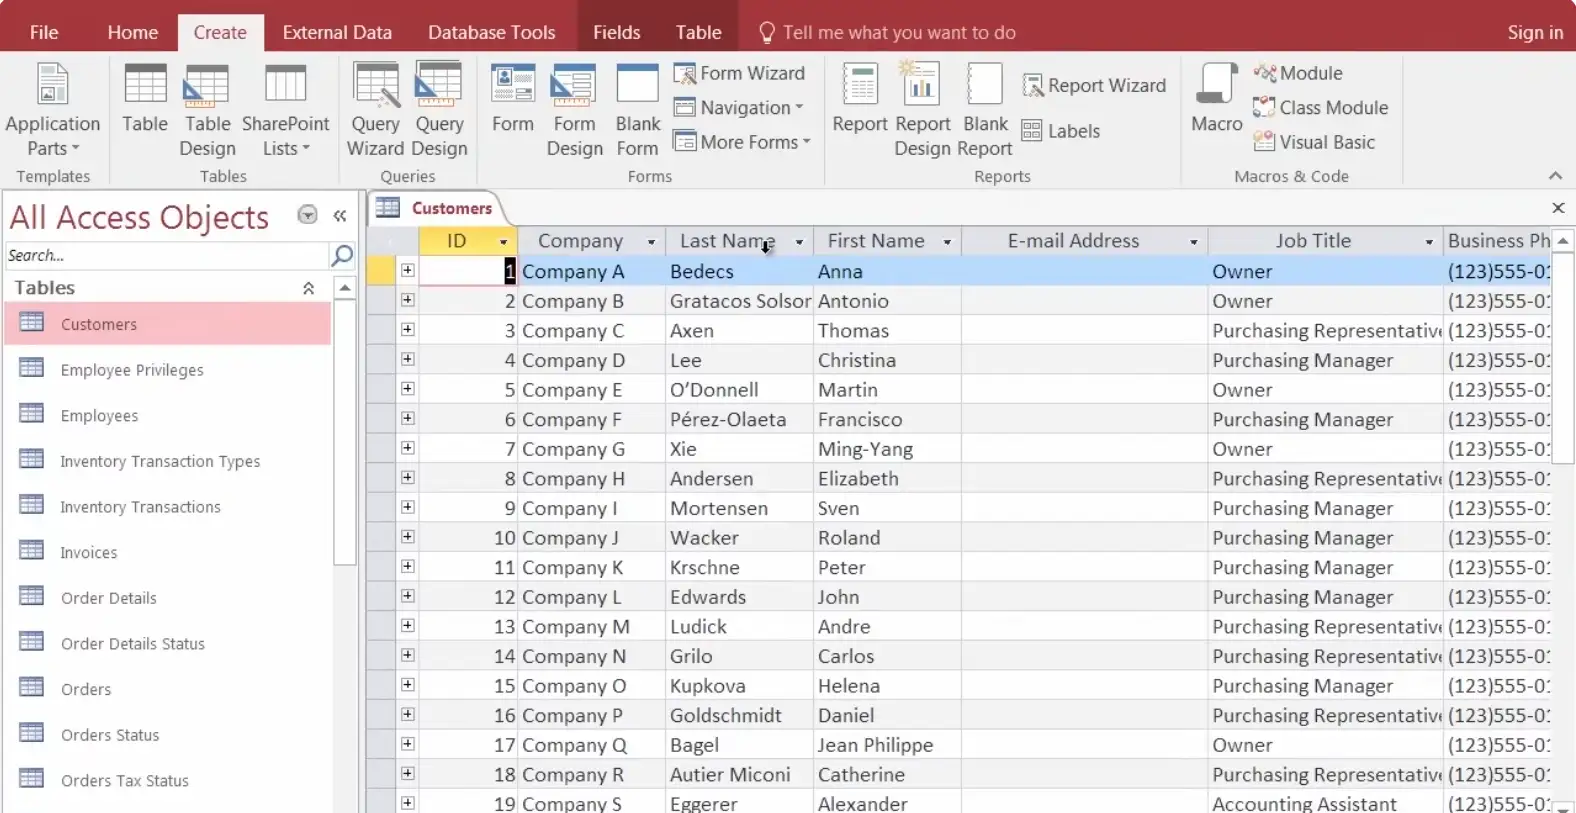
Task: Expand the plus box for Company E row
Action: pos(407,389)
